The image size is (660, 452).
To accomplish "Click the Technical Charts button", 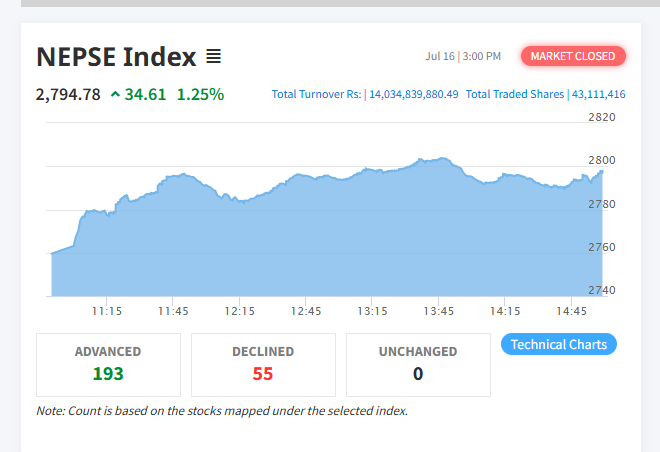I will (559, 344).
